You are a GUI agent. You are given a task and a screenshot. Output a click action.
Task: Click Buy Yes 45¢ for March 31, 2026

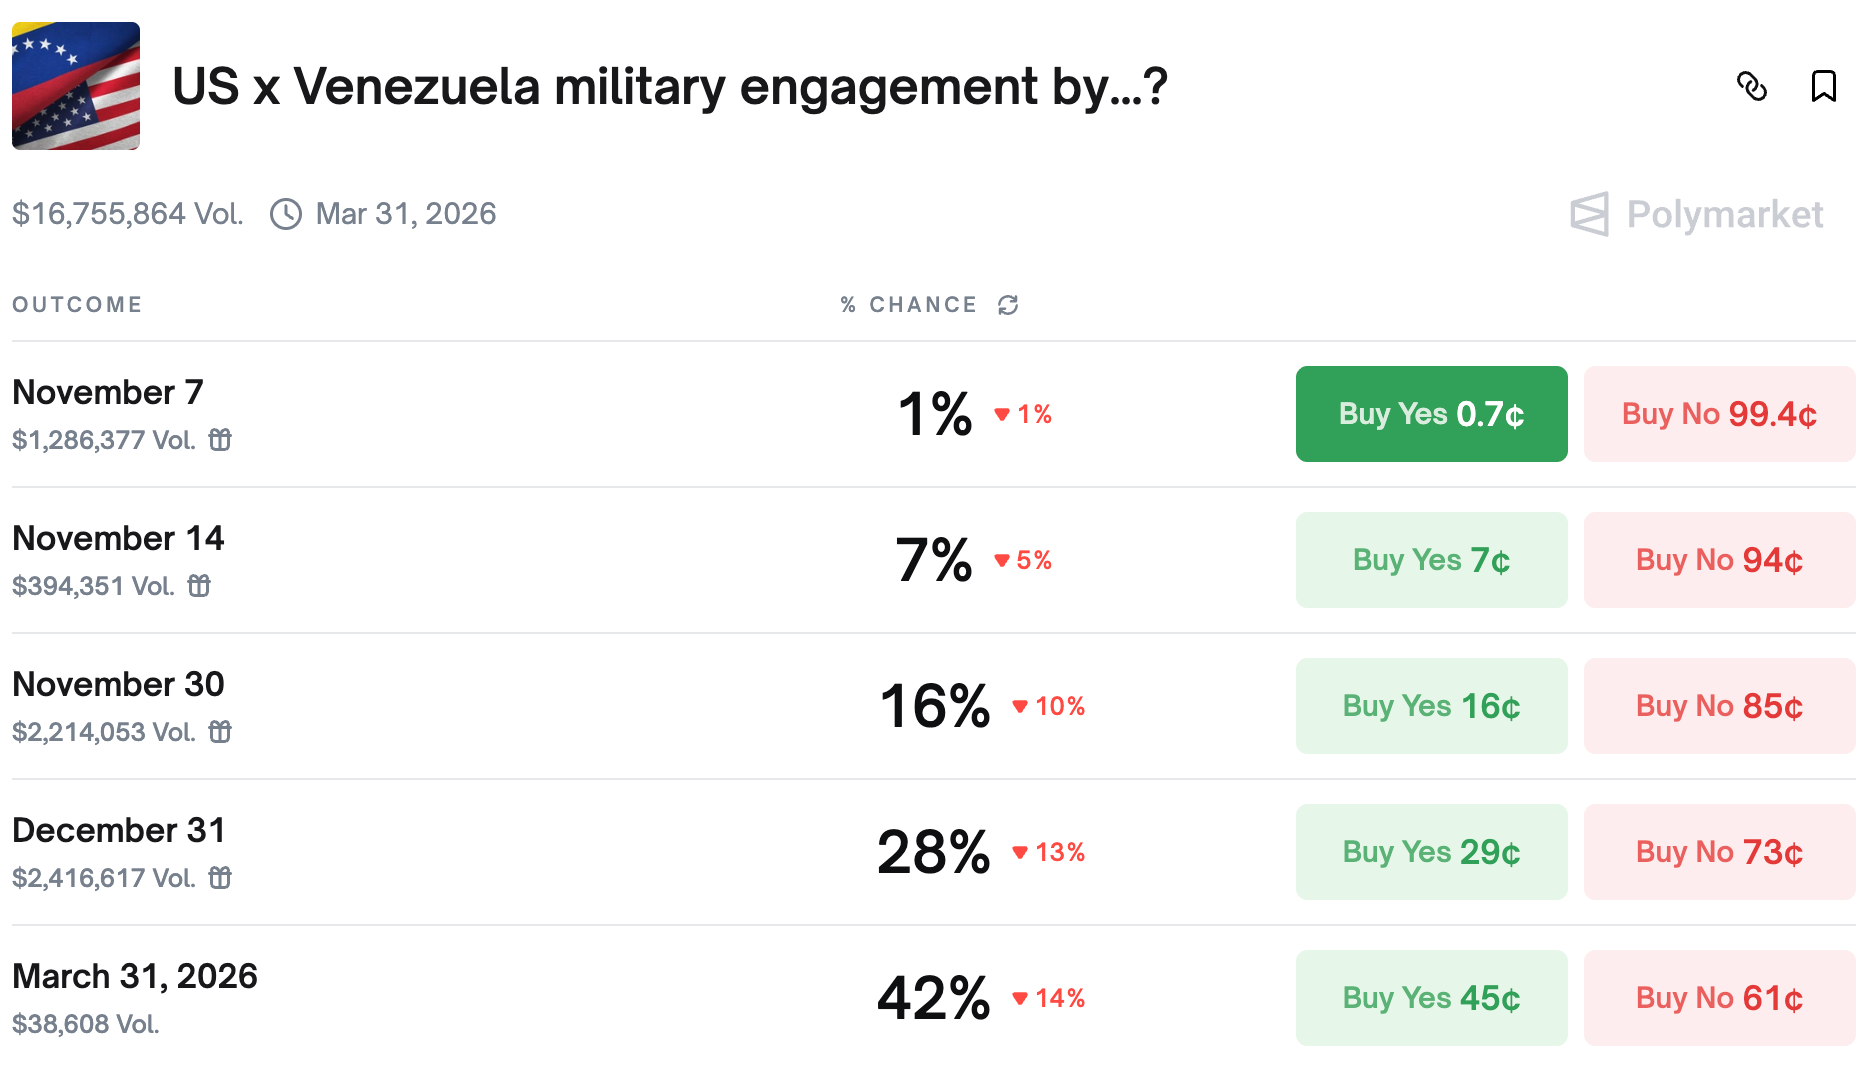[1431, 998]
